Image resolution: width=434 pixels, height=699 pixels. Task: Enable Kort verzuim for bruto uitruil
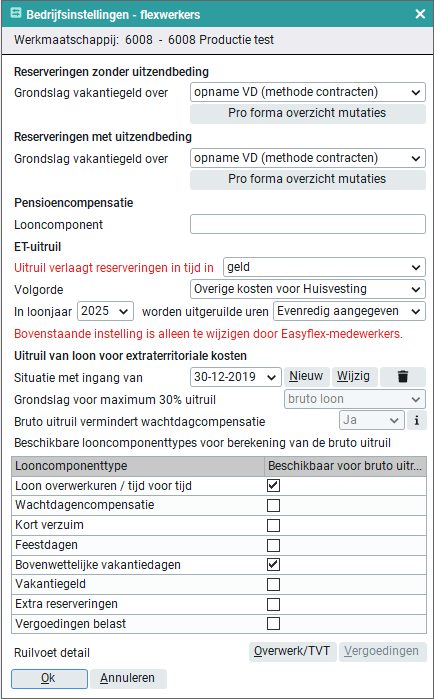coord(273,525)
